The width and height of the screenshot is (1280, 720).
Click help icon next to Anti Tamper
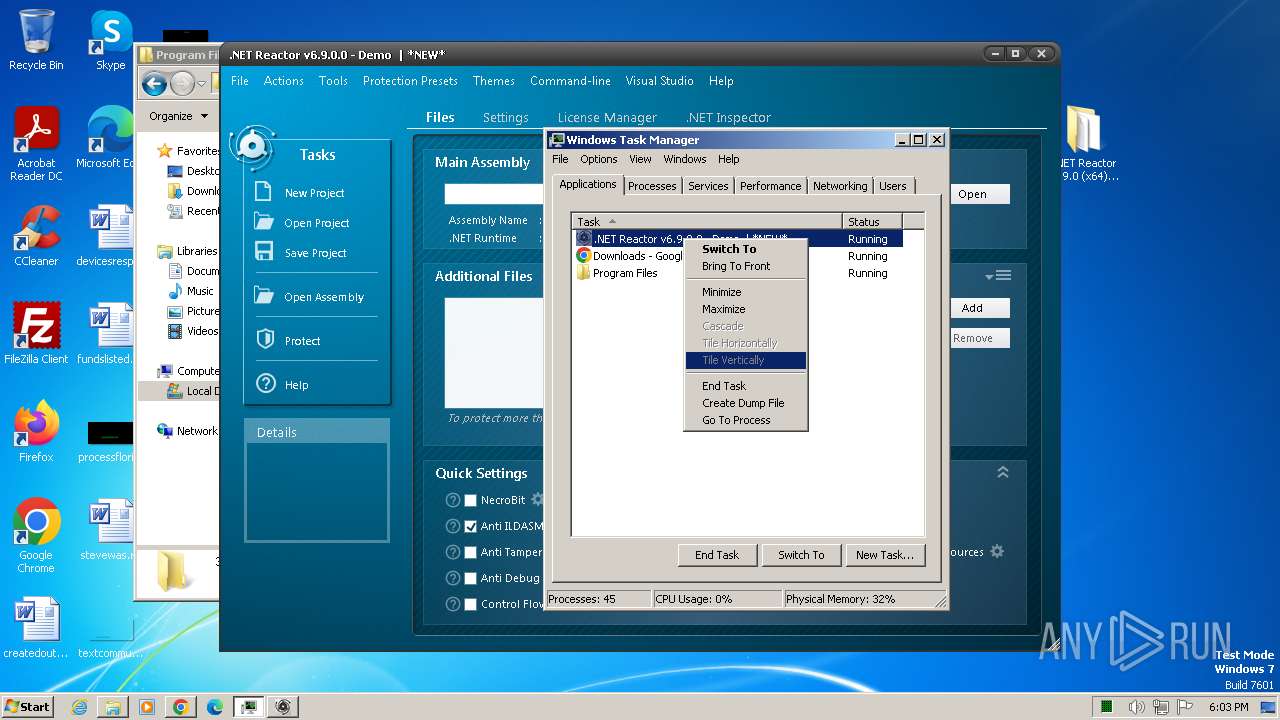pos(453,552)
